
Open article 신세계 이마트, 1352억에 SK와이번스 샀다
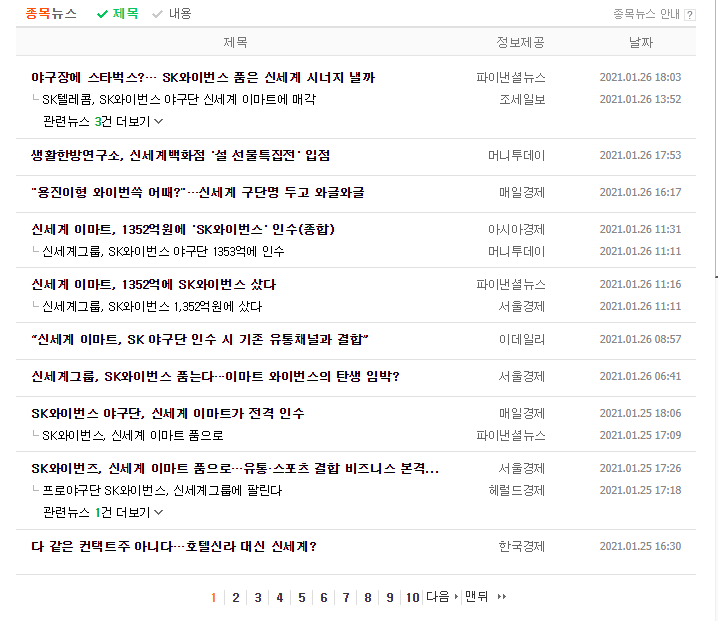click(153, 285)
